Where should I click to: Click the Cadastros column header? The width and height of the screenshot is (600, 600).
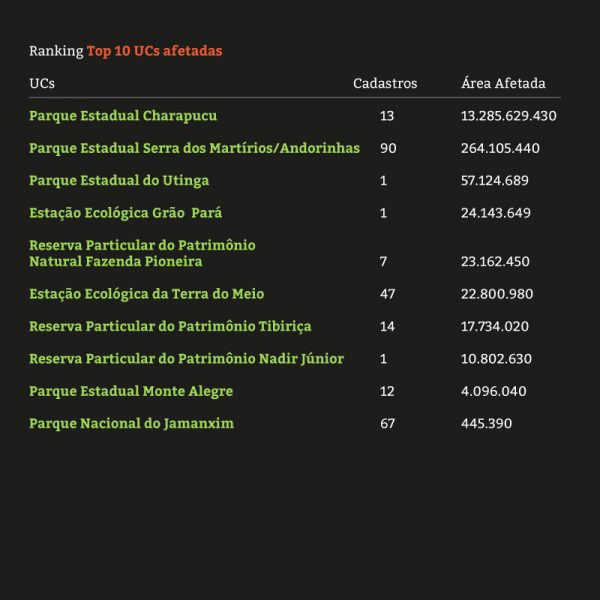[385, 83]
